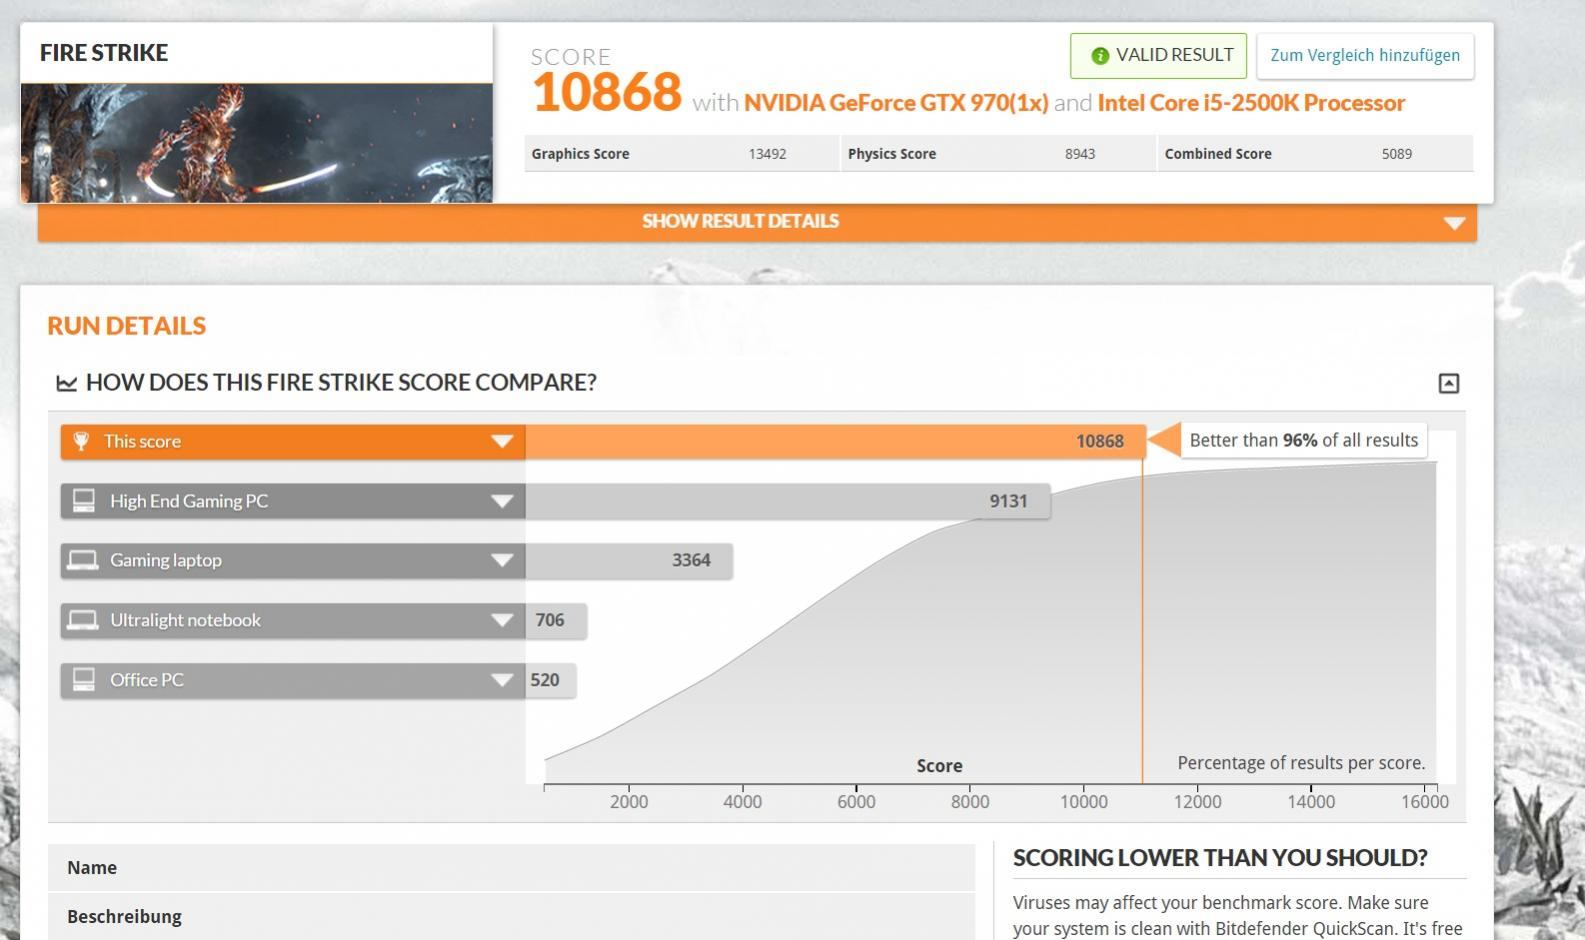Click the chart icon beside the compare heading
This screenshot has height=940, width=1585.
tap(67, 383)
